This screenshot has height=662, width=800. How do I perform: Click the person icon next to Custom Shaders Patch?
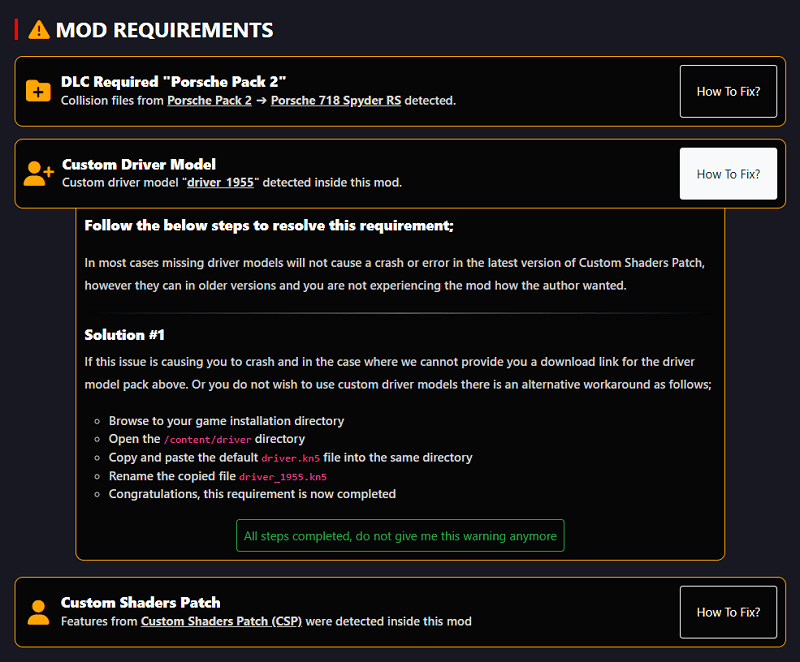click(38, 612)
